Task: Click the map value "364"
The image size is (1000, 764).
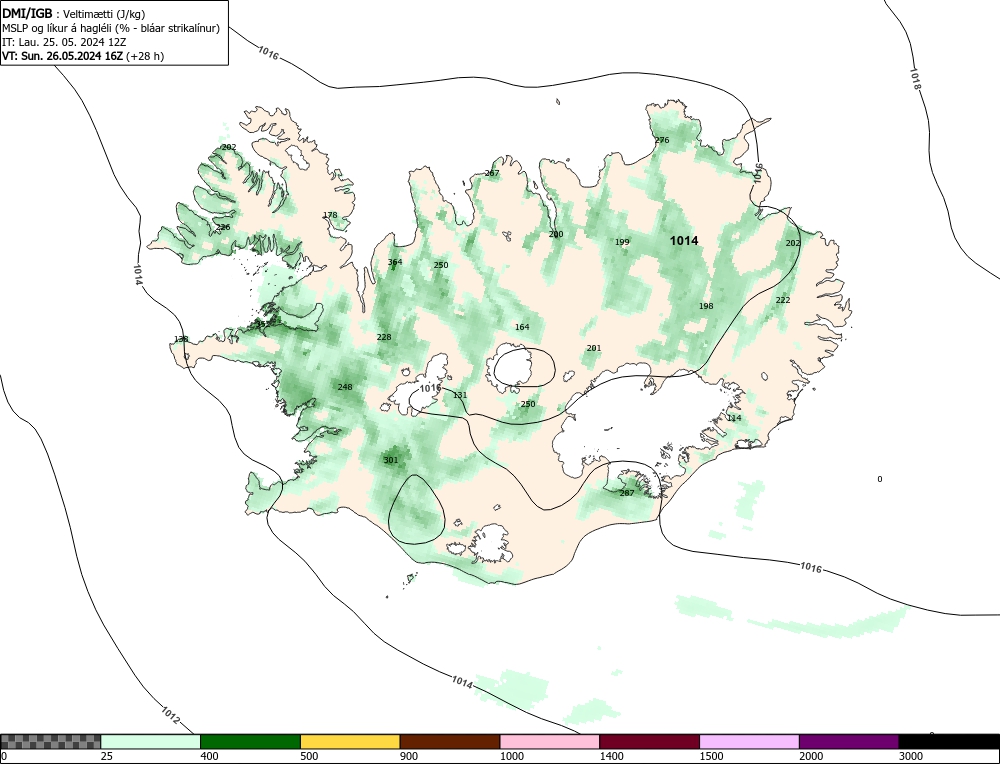Action: pyautogui.click(x=395, y=262)
